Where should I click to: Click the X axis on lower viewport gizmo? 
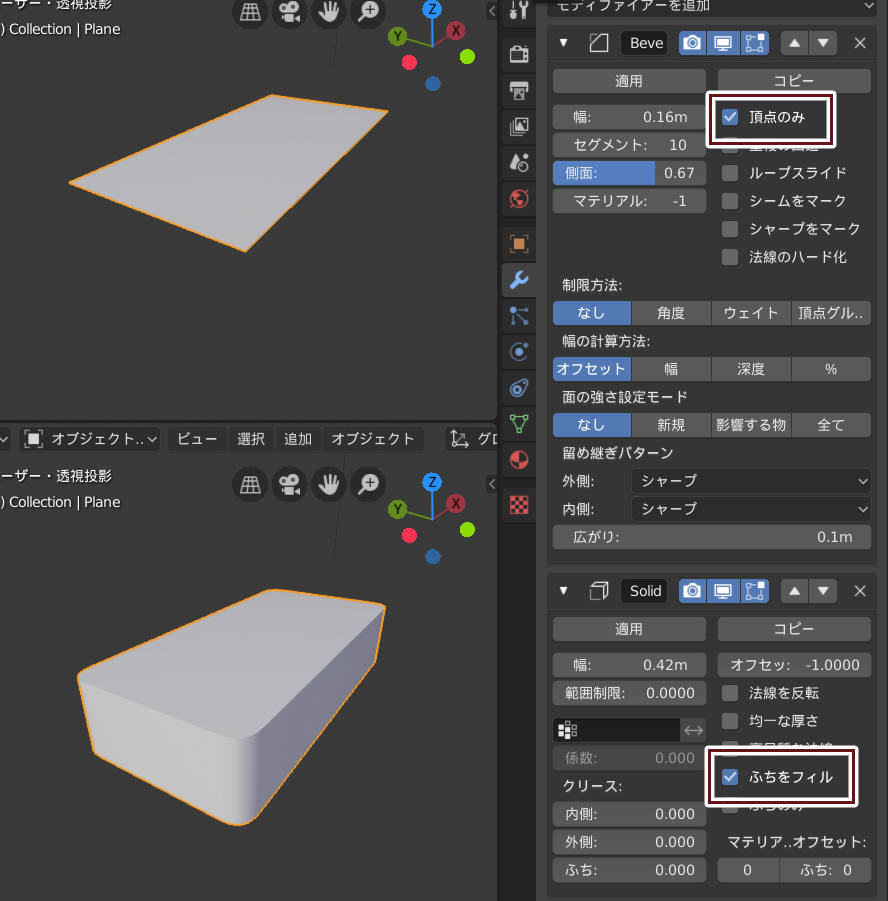pos(456,503)
